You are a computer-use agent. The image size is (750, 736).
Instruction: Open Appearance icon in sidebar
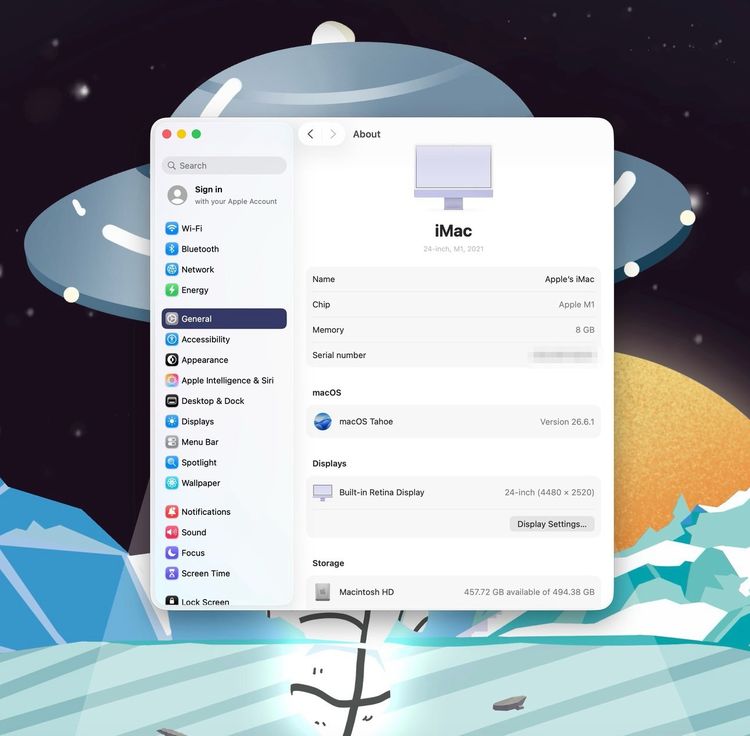point(172,360)
